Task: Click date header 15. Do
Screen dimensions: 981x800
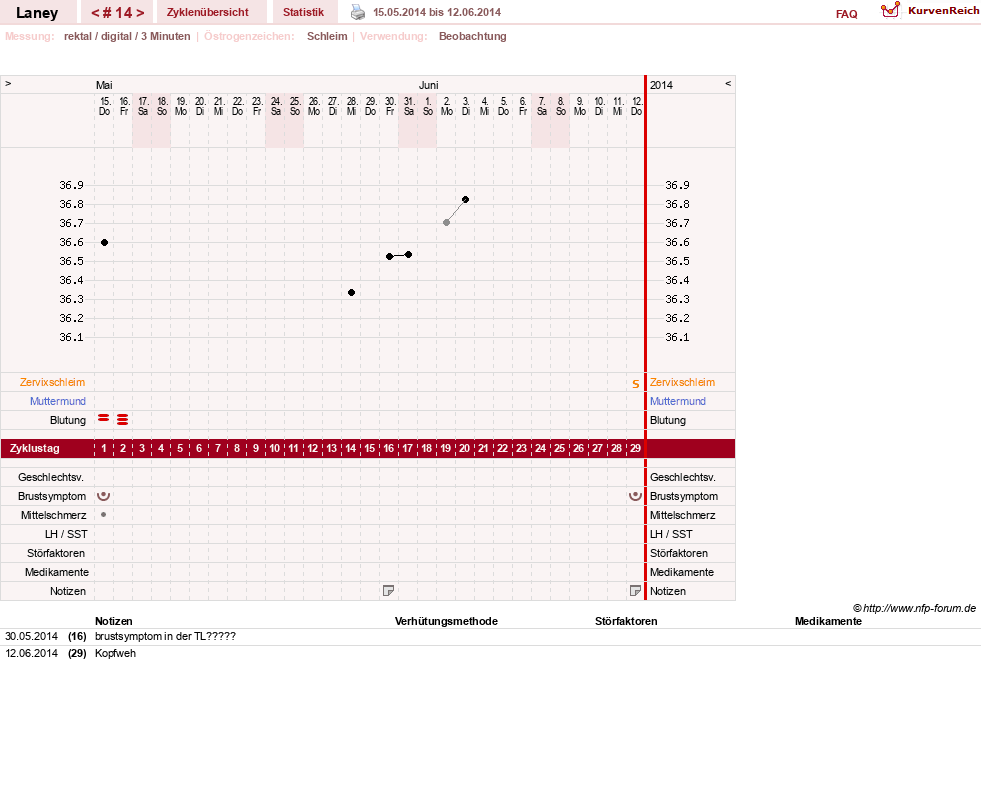Action: [x=104, y=106]
